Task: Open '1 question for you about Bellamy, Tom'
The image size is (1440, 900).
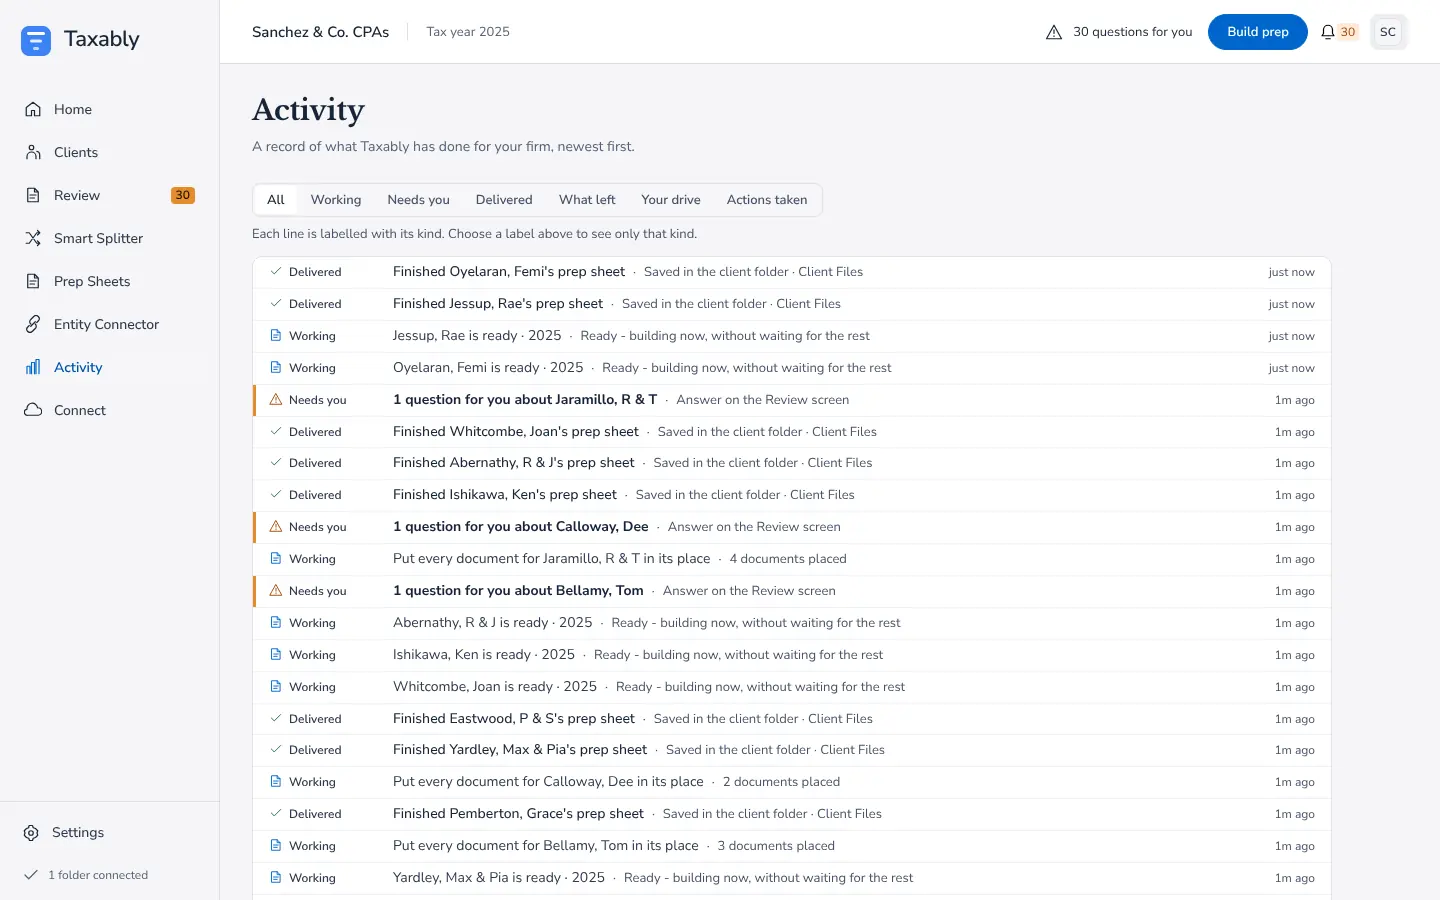Action: (x=518, y=590)
